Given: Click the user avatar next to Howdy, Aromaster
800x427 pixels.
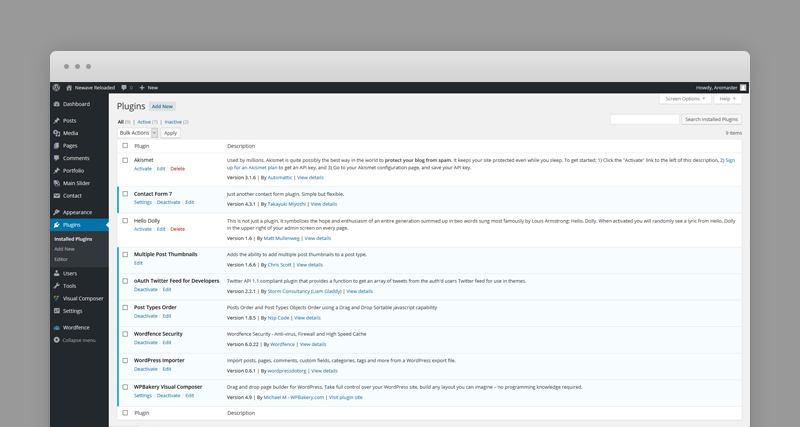Looking at the screenshot, I should 743,88.
